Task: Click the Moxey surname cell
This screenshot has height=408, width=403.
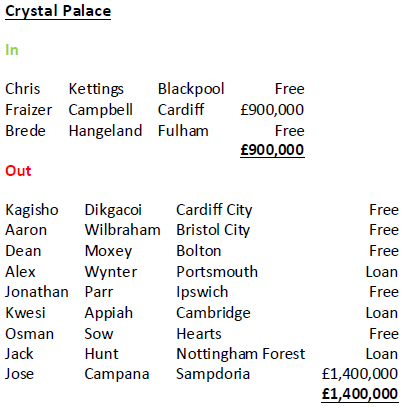Action: pyautogui.click(x=108, y=251)
